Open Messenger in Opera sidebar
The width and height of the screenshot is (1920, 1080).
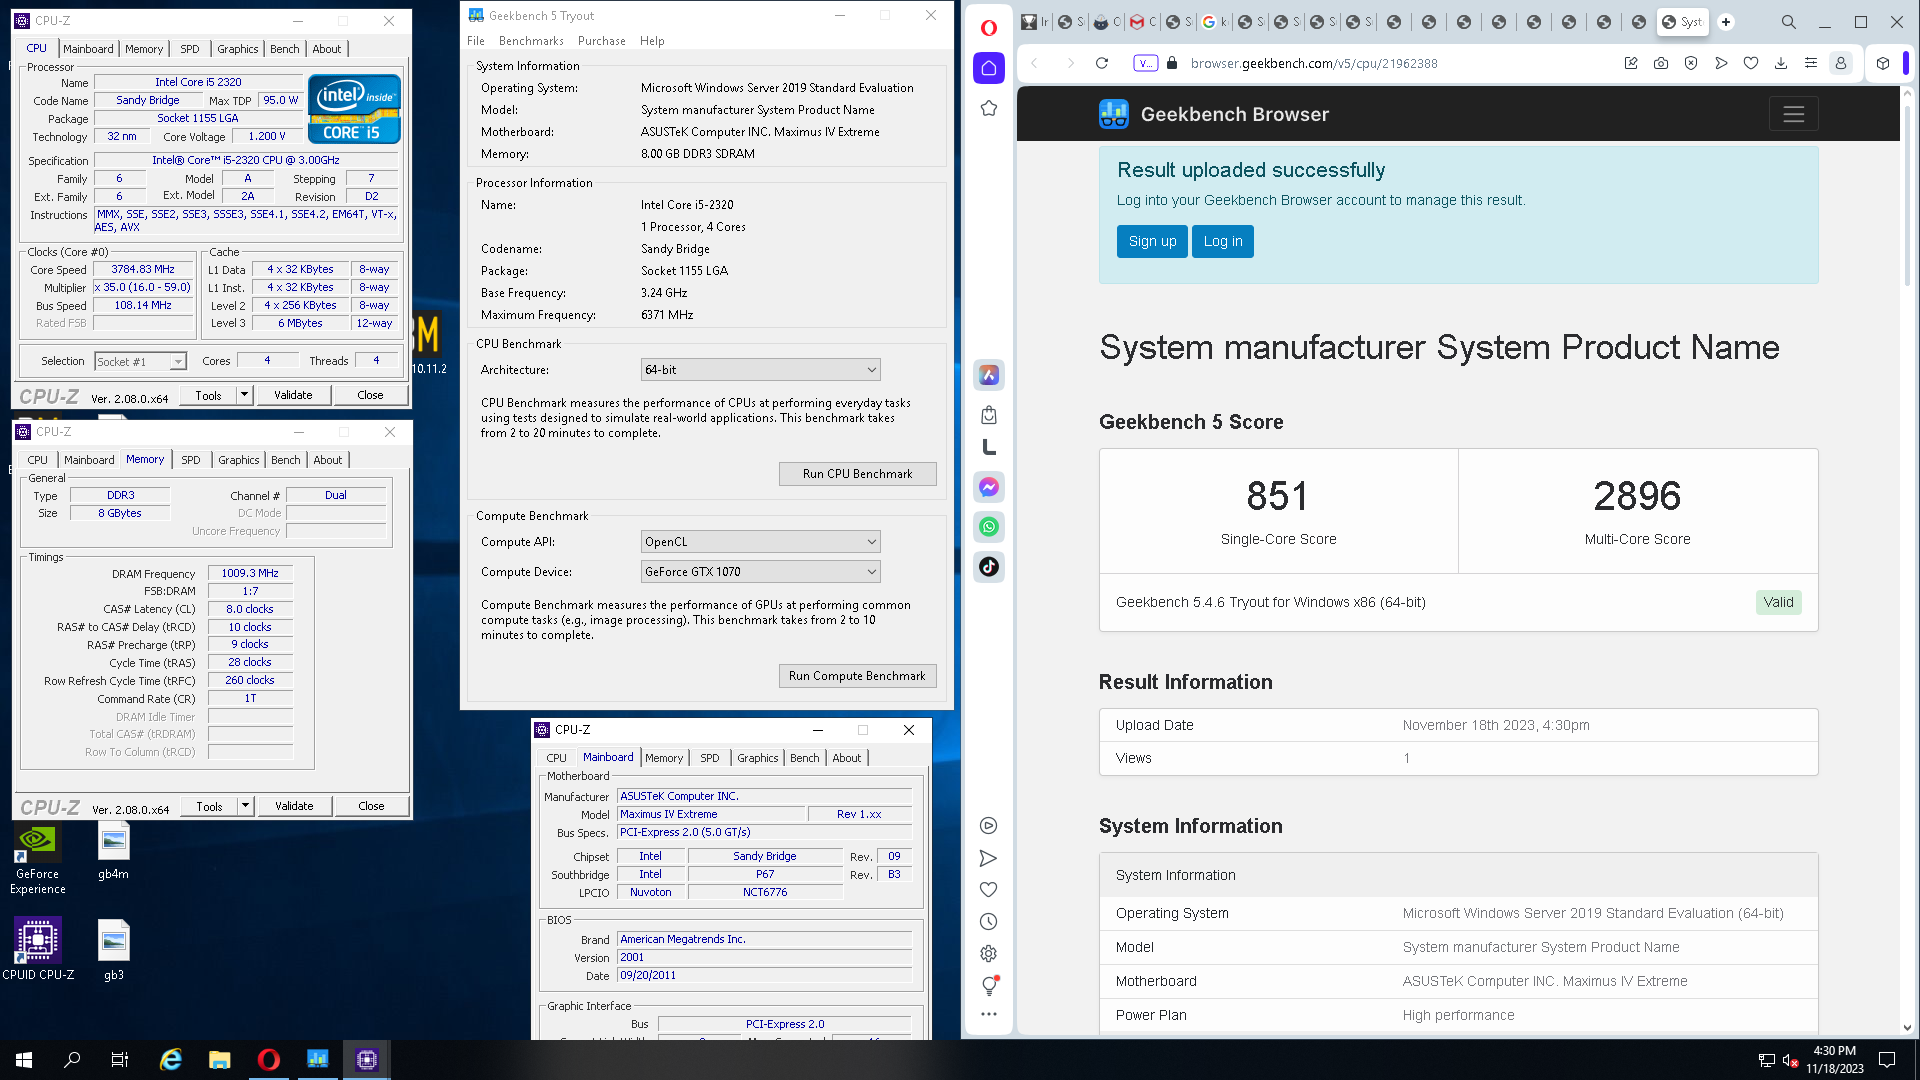(x=989, y=487)
